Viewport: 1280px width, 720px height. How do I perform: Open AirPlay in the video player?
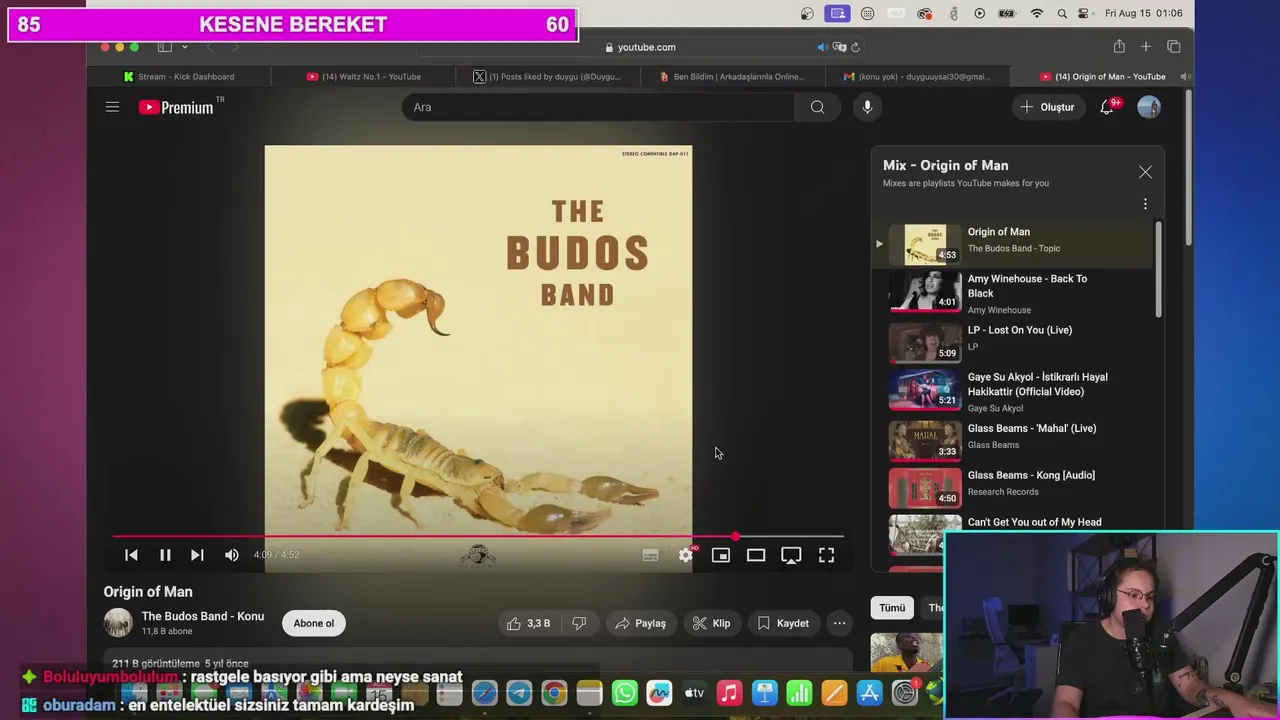791,555
